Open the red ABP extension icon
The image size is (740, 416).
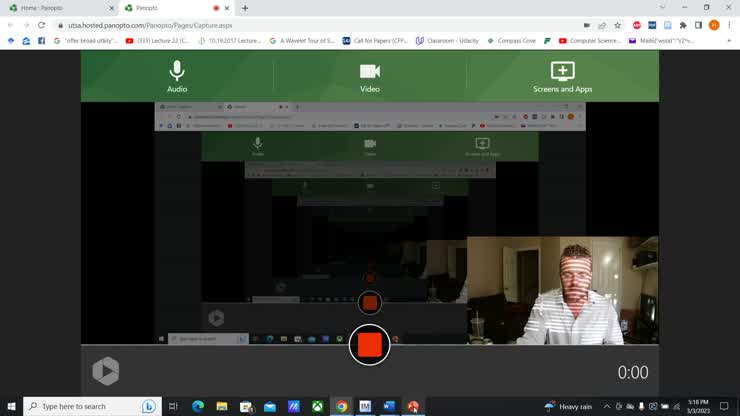tap(637, 25)
